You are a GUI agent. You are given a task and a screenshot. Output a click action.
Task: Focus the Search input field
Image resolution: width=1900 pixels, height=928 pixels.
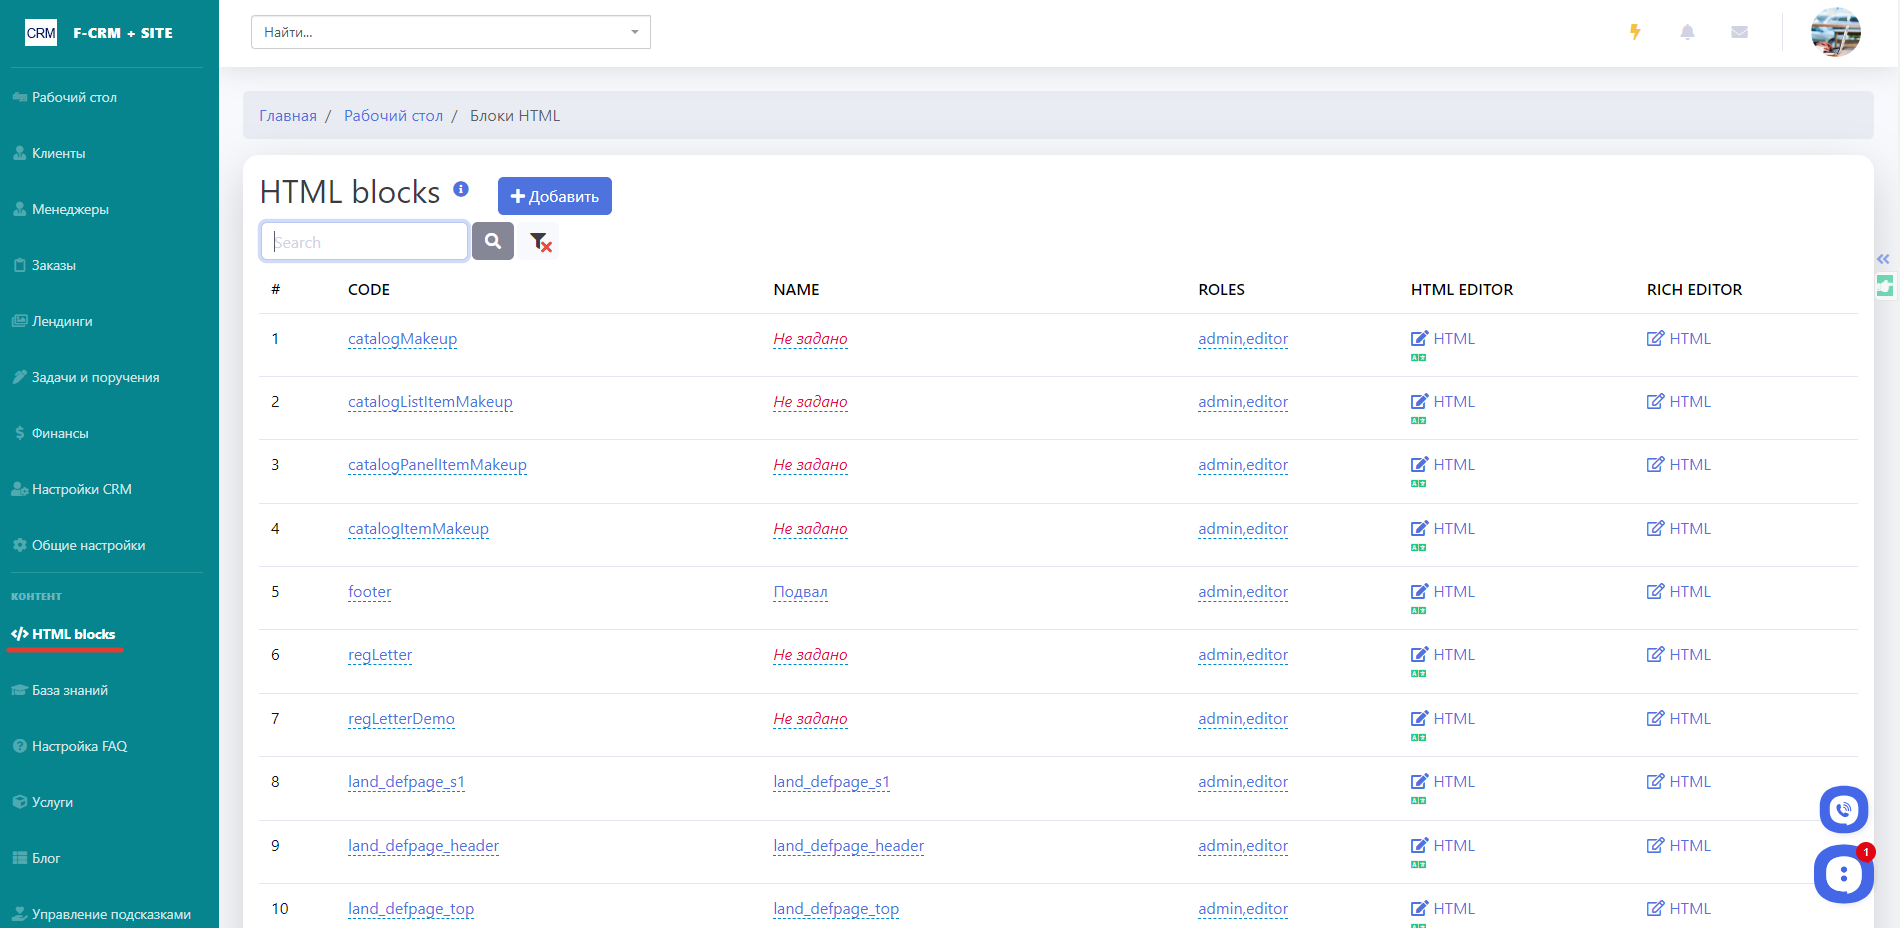click(x=364, y=242)
